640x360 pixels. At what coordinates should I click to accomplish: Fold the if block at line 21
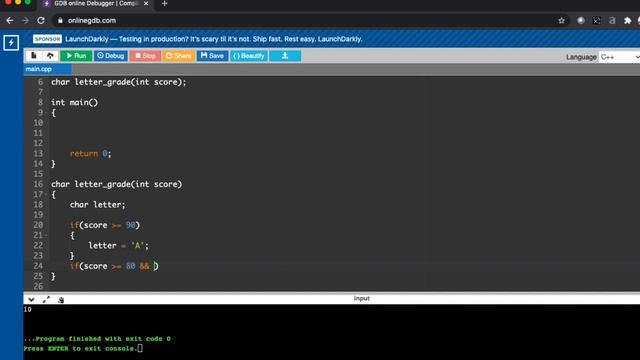point(46,235)
